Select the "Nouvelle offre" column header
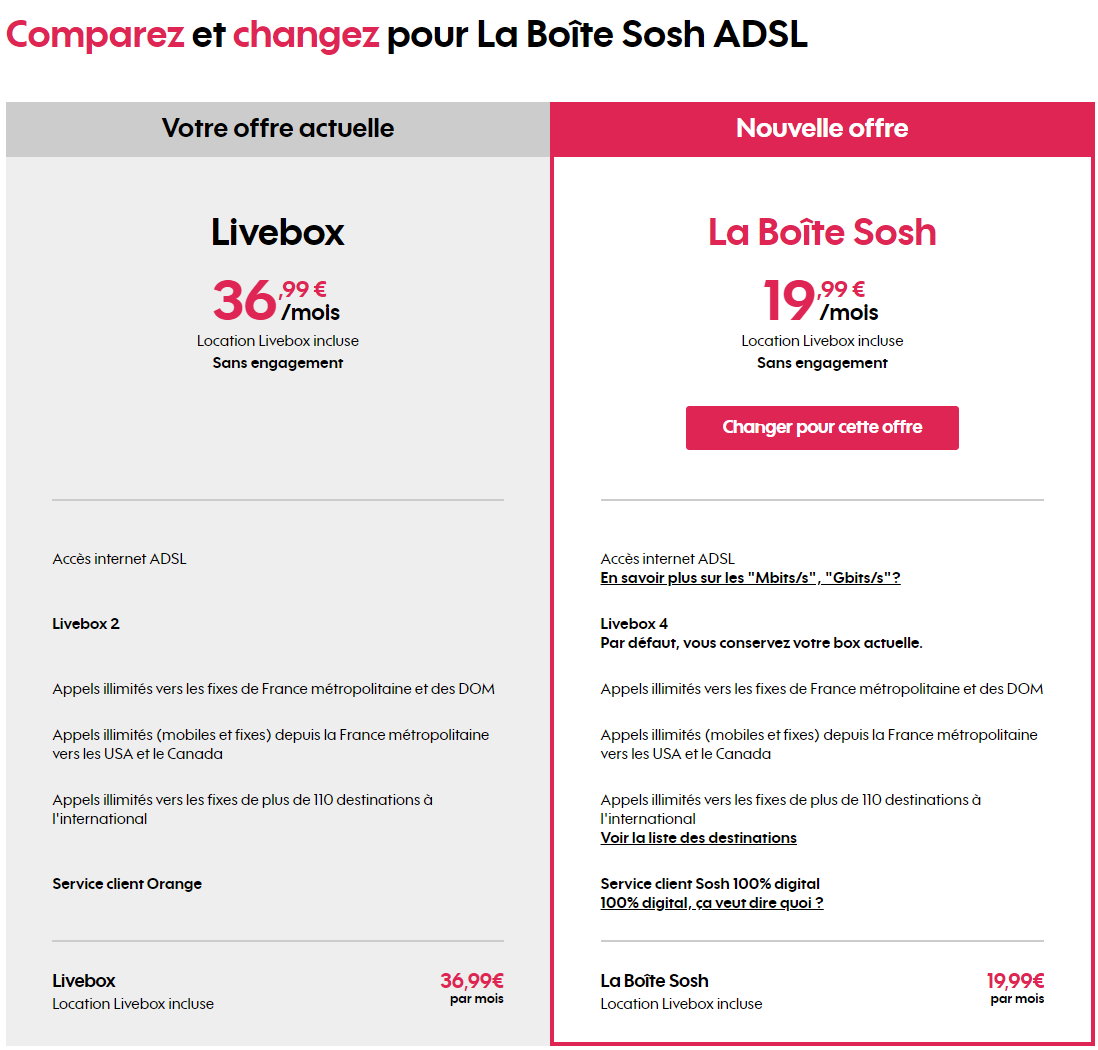1098x1050 pixels. pyautogui.click(x=822, y=129)
